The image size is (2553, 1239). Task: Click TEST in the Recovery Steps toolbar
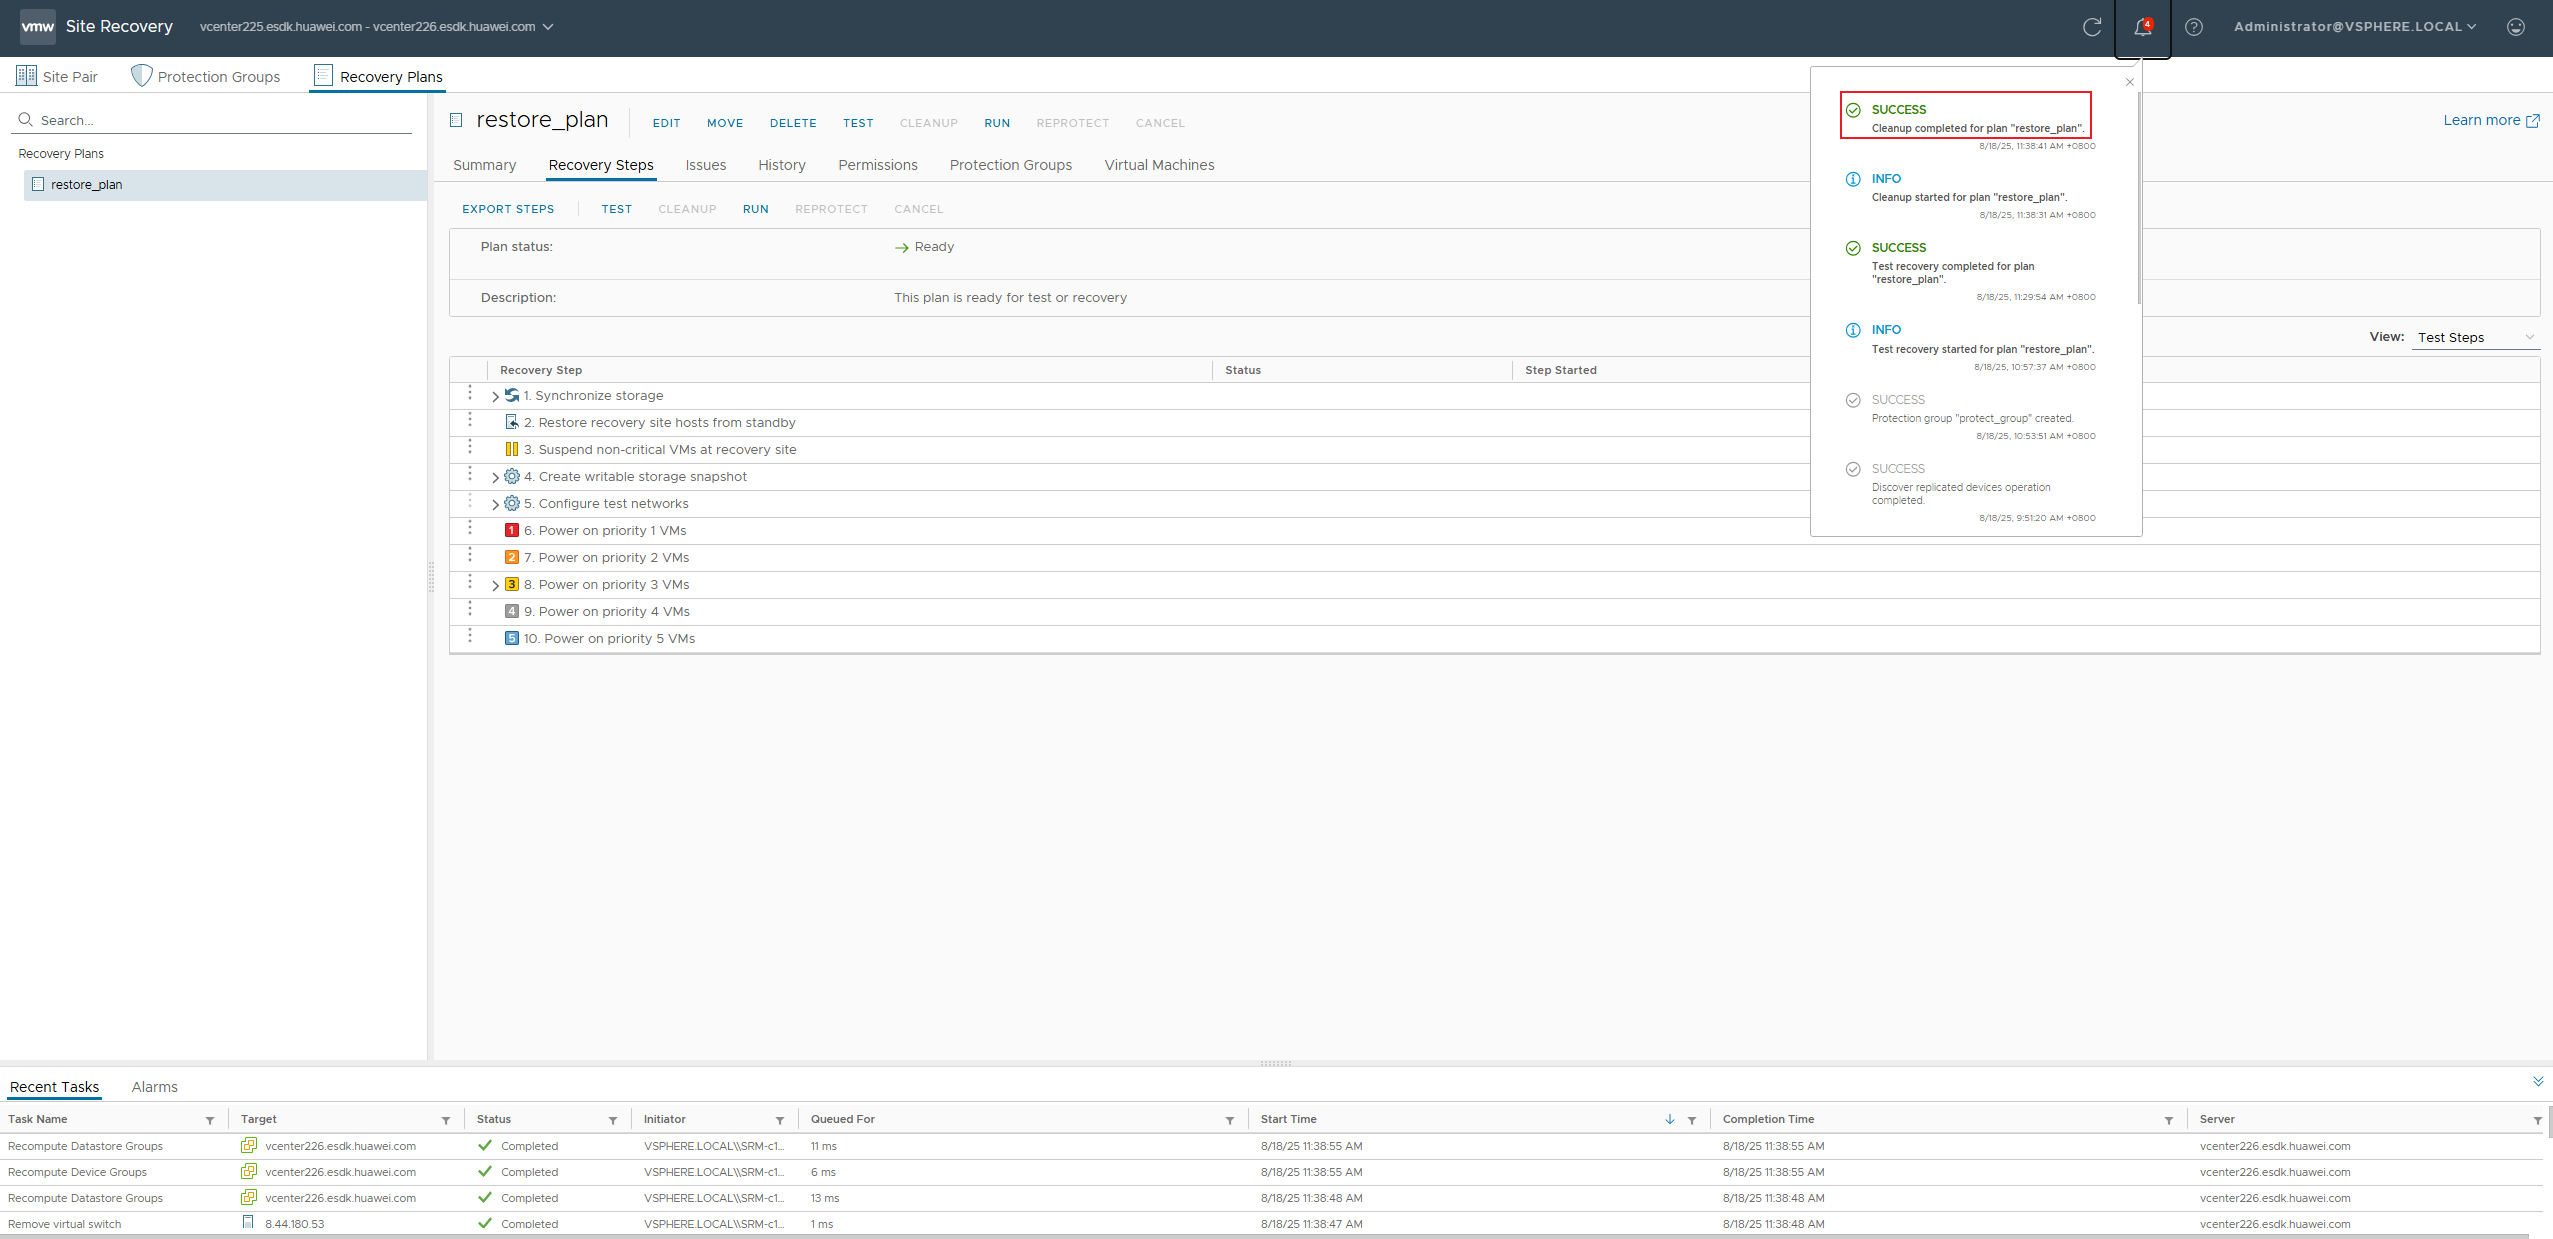[617, 209]
